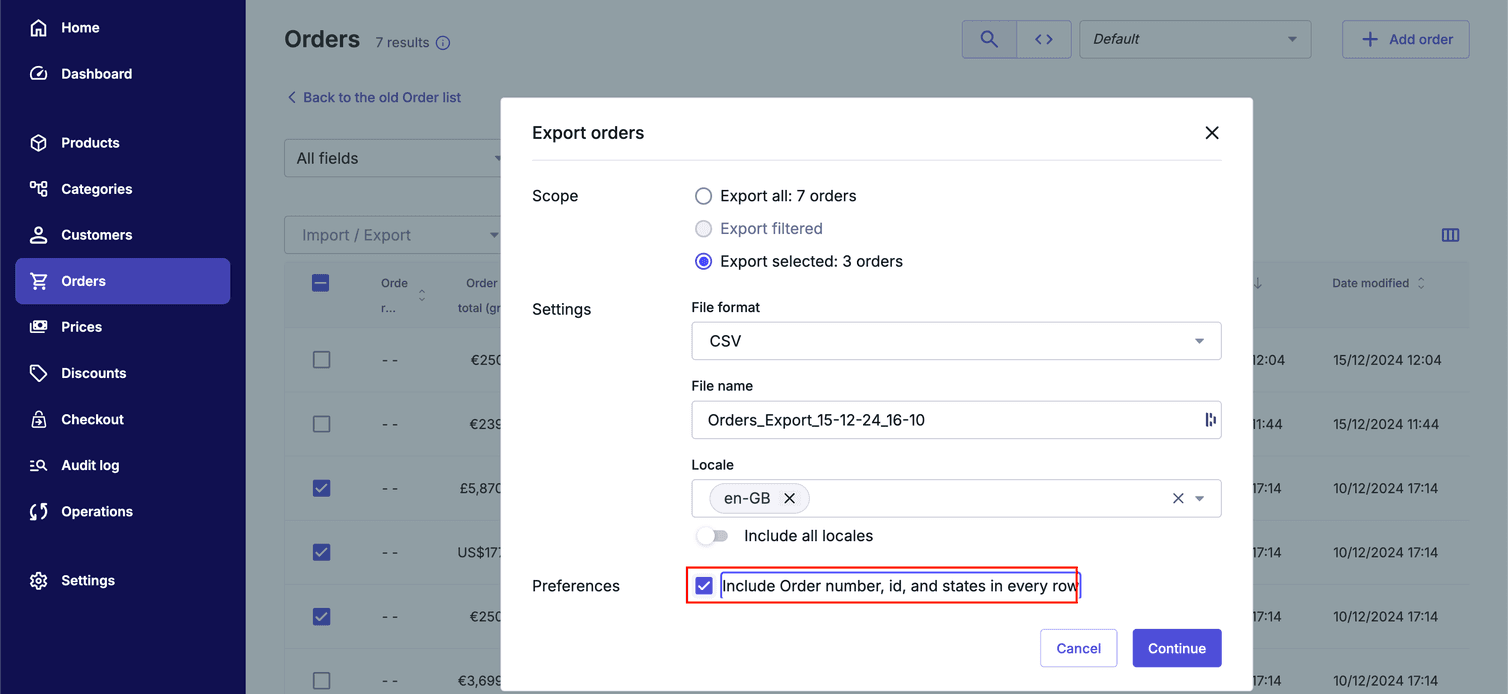The image size is (1508, 694).
Task: Open the advanced query code editor icon
Action: [x=1044, y=39]
